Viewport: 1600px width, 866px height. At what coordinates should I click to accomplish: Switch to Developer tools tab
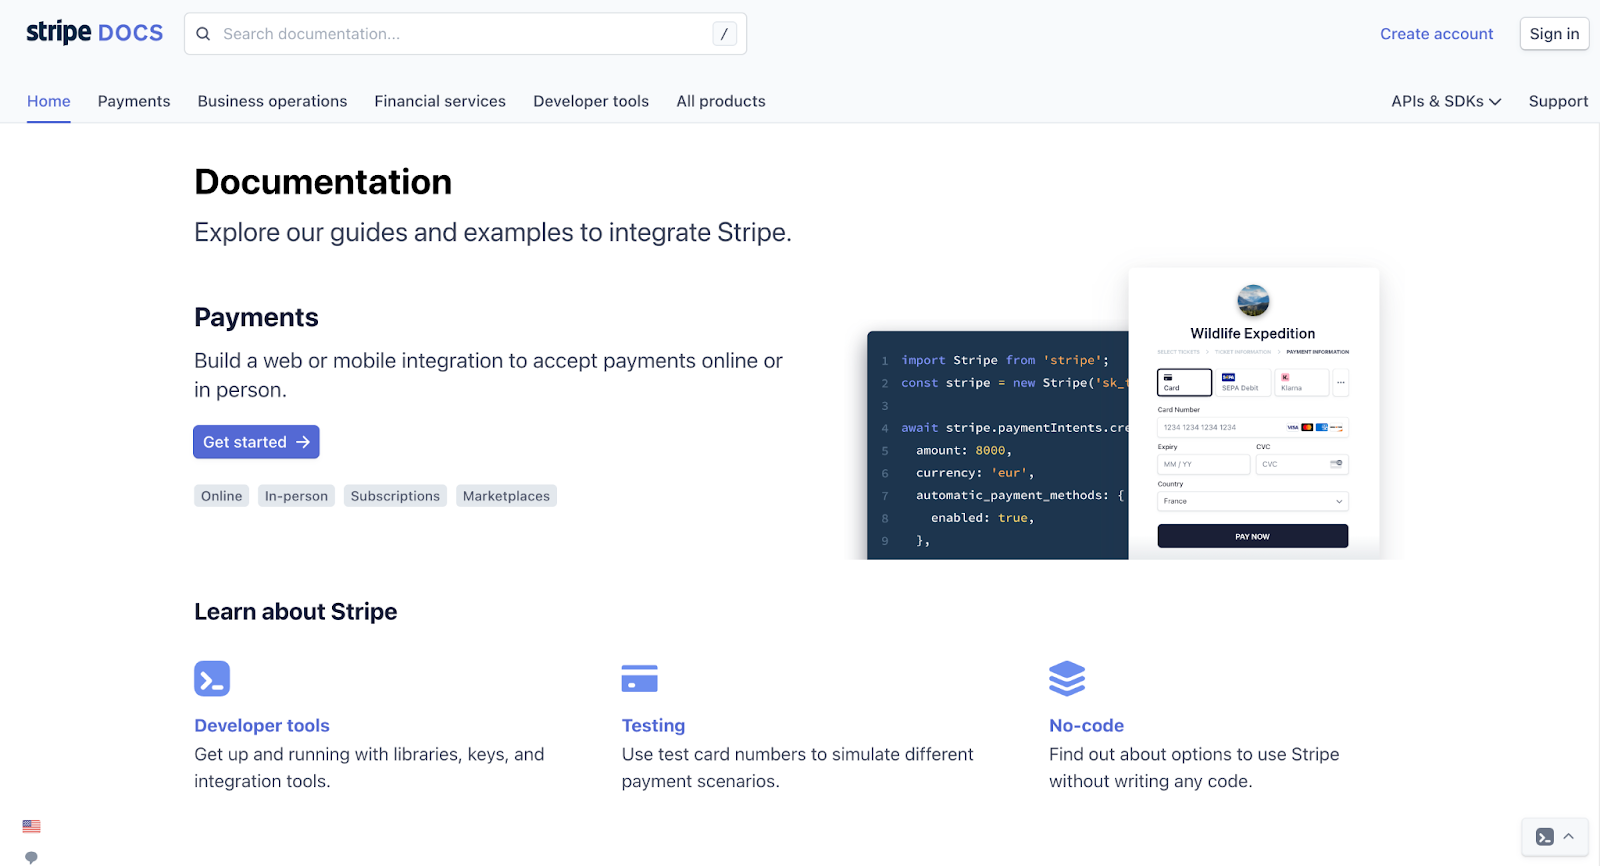[x=591, y=101]
